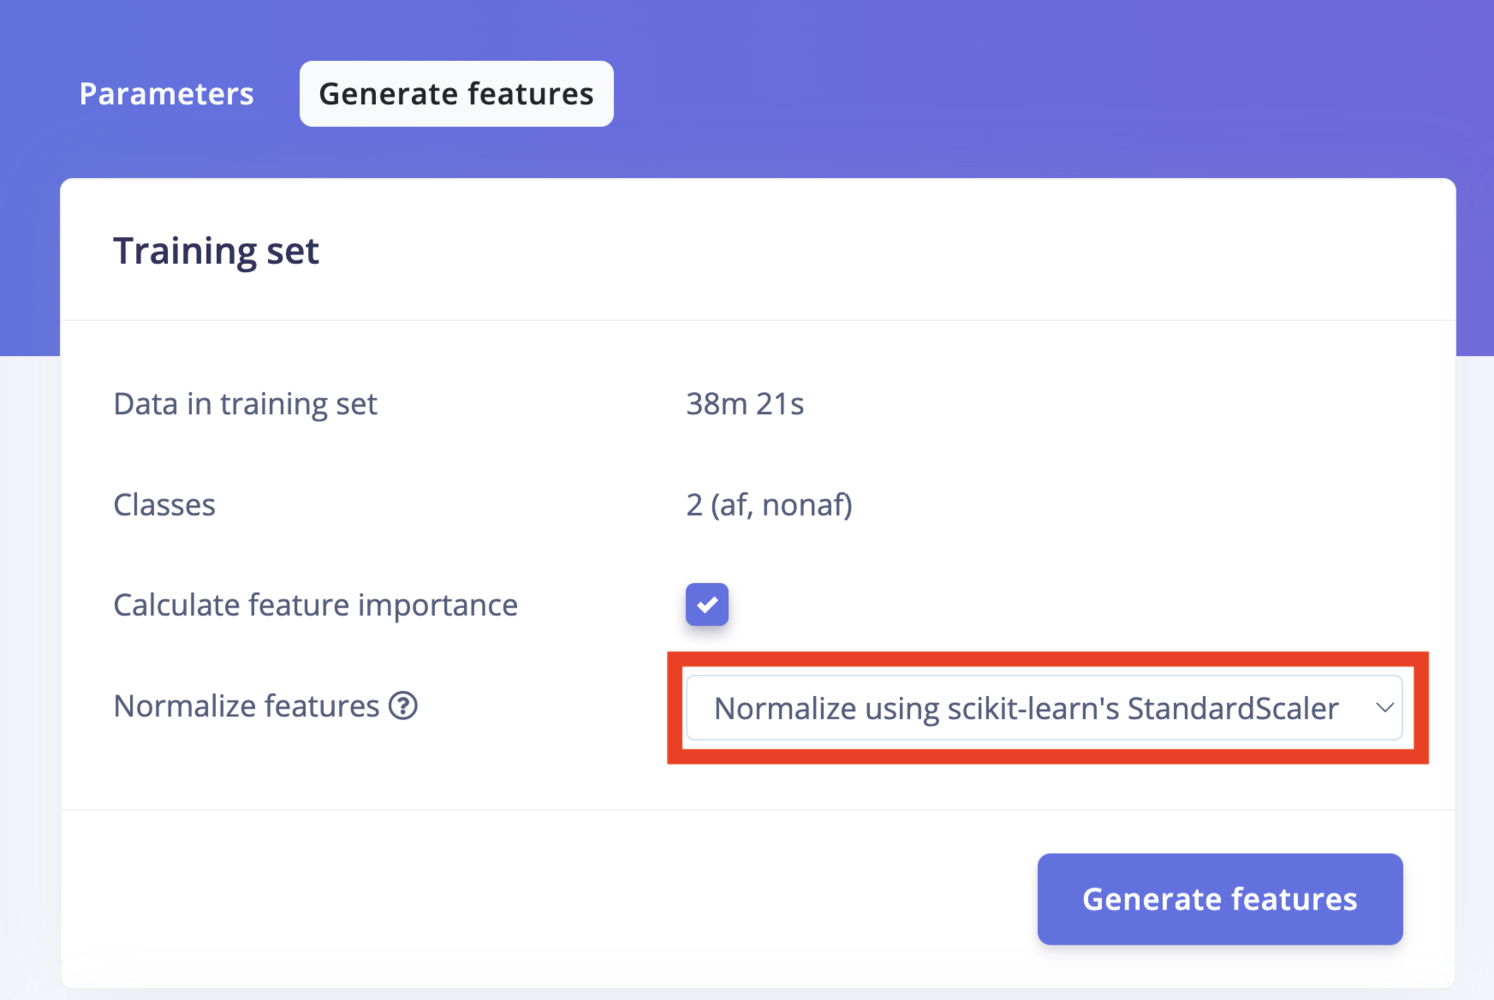Click the 38m 21s duration value
This screenshot has height=1000, width=1494.
[x=745, y=404]
